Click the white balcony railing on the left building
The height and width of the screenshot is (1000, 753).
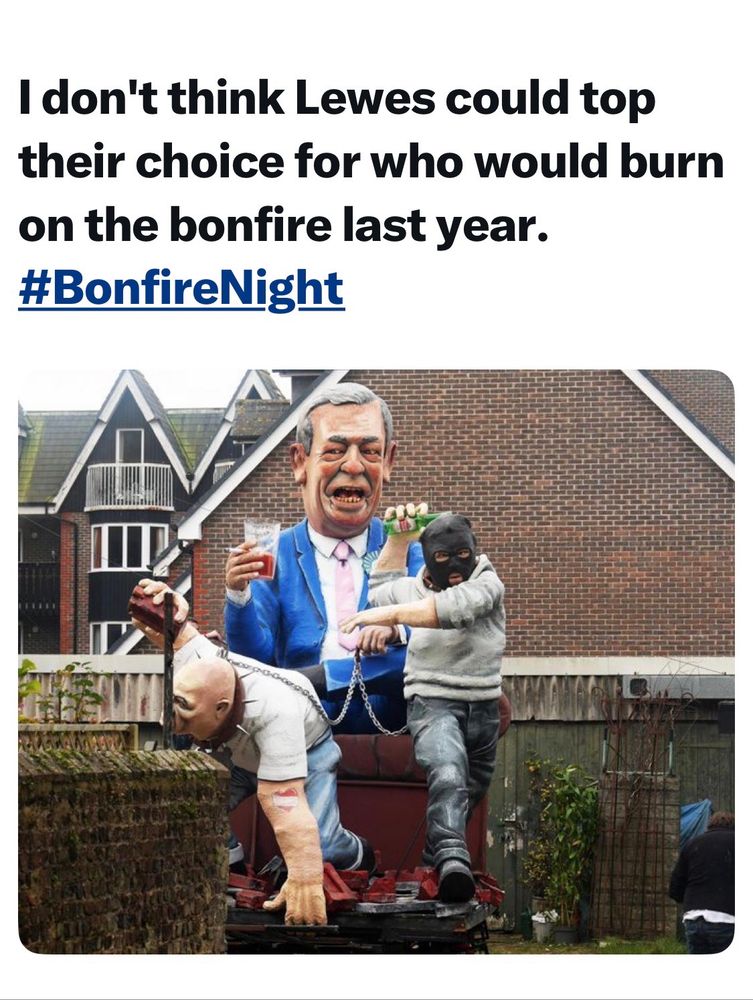click(129, 486)
